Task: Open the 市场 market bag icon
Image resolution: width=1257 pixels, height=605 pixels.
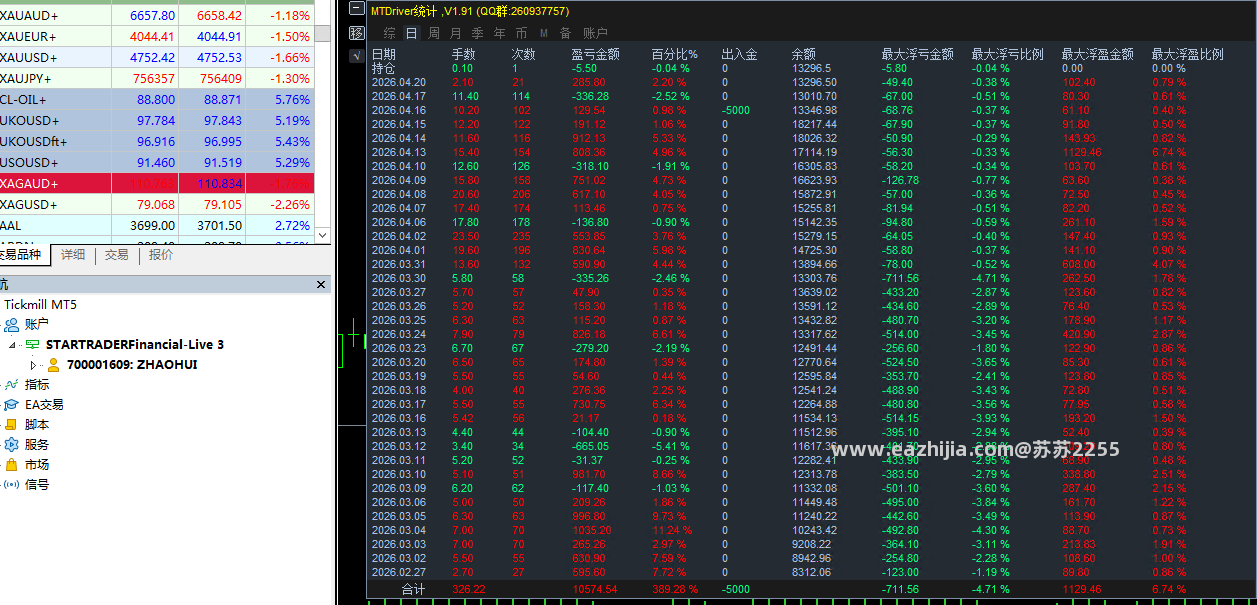Action: coord(12,464)
